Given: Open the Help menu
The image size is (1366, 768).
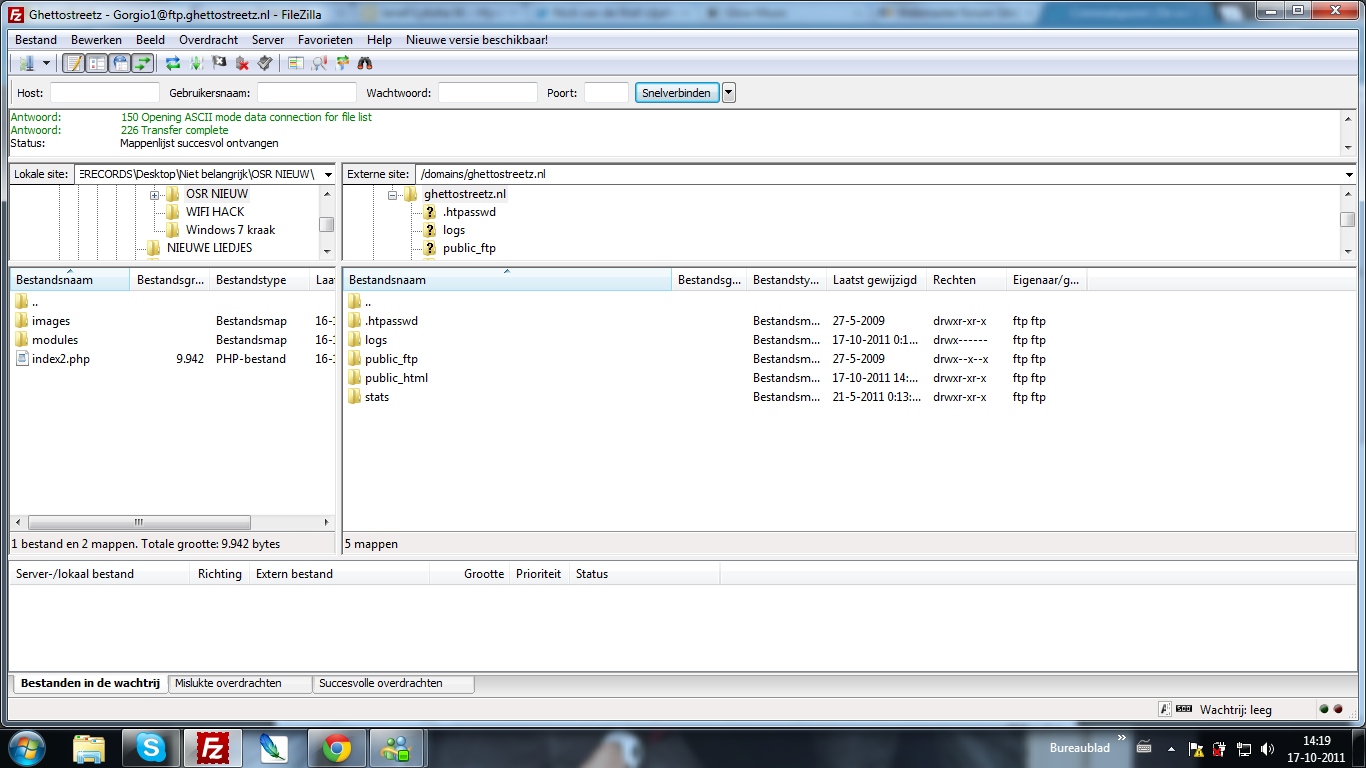Looking at the screenshot, I should coord(379,40).
